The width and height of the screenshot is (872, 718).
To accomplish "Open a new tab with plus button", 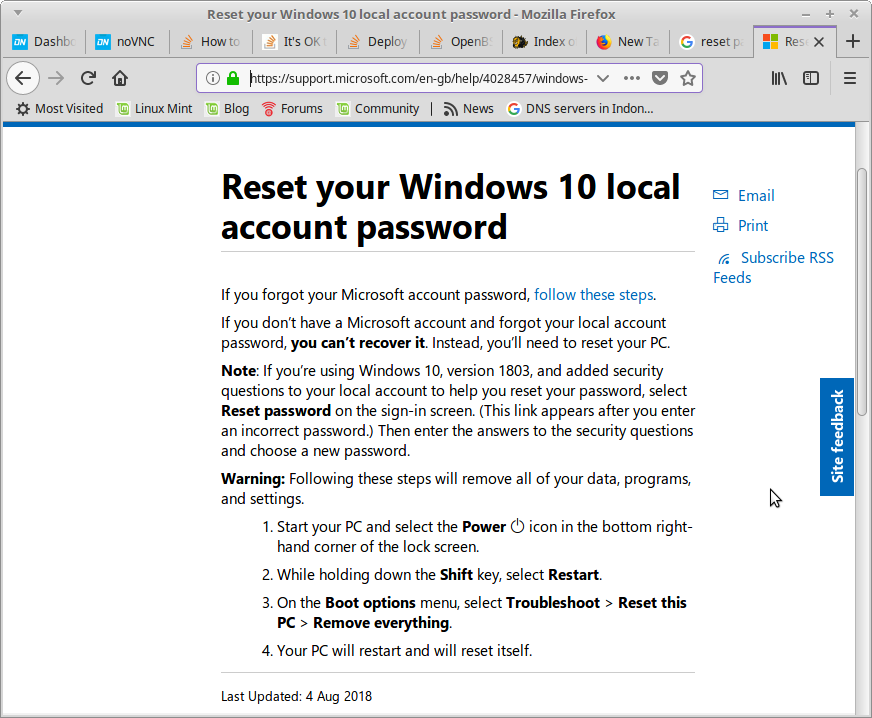I will pyautogui.click(x=853, y=42).
